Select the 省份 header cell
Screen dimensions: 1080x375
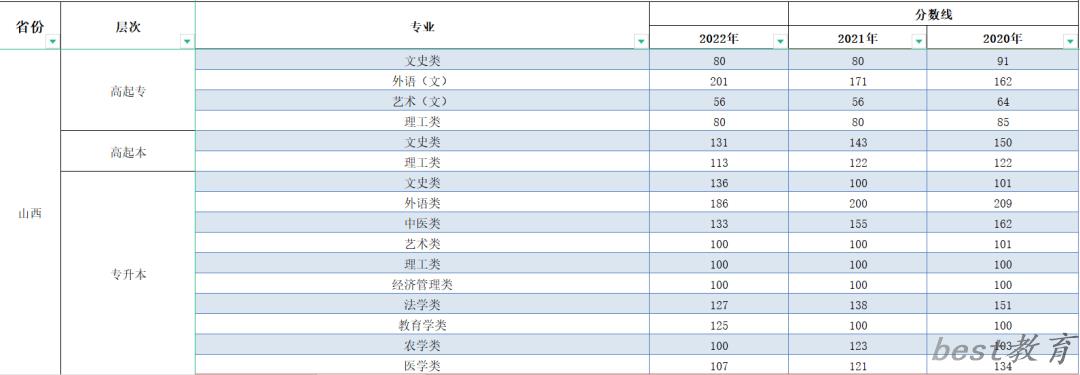(30, 26)
